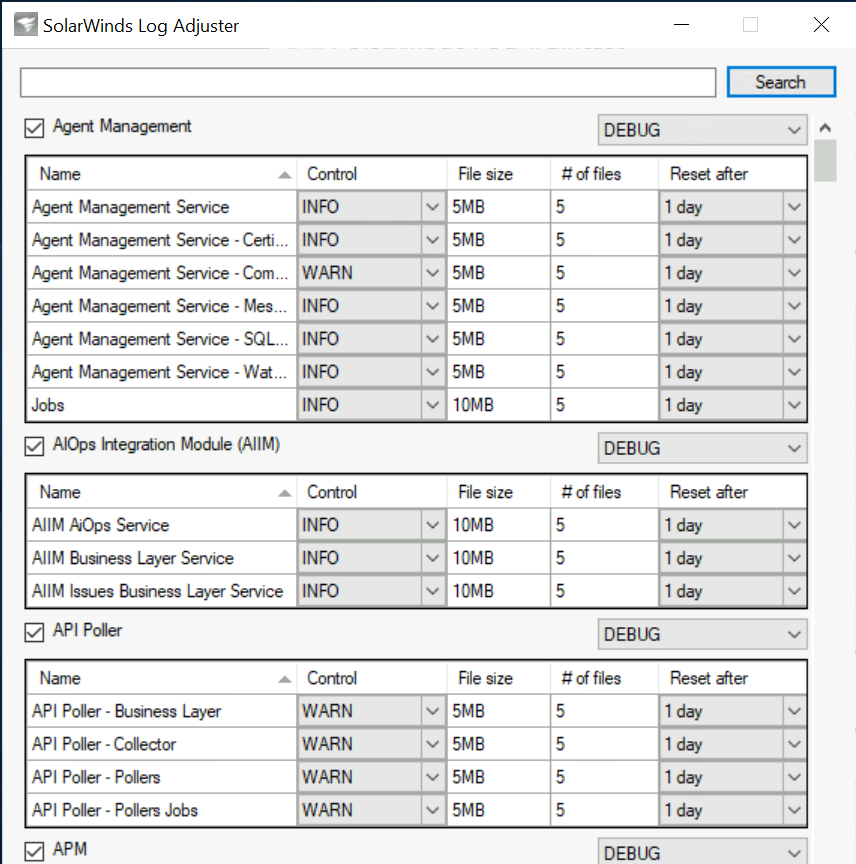The image size is (856, 864).
Task: Click File size header in Agent Management table
Action: (498, 174)
